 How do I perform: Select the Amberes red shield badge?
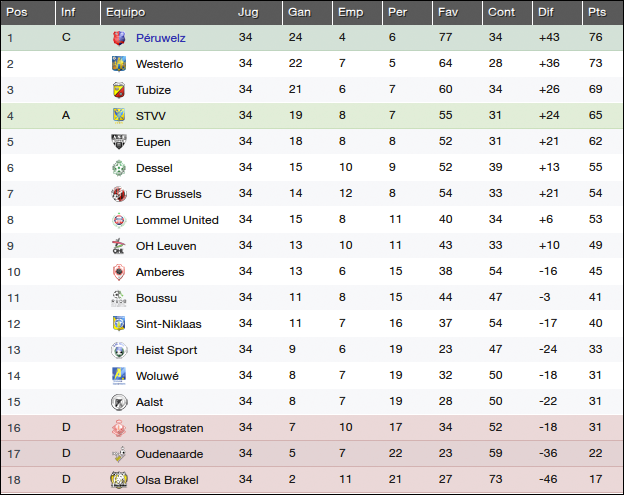[119, 272]
